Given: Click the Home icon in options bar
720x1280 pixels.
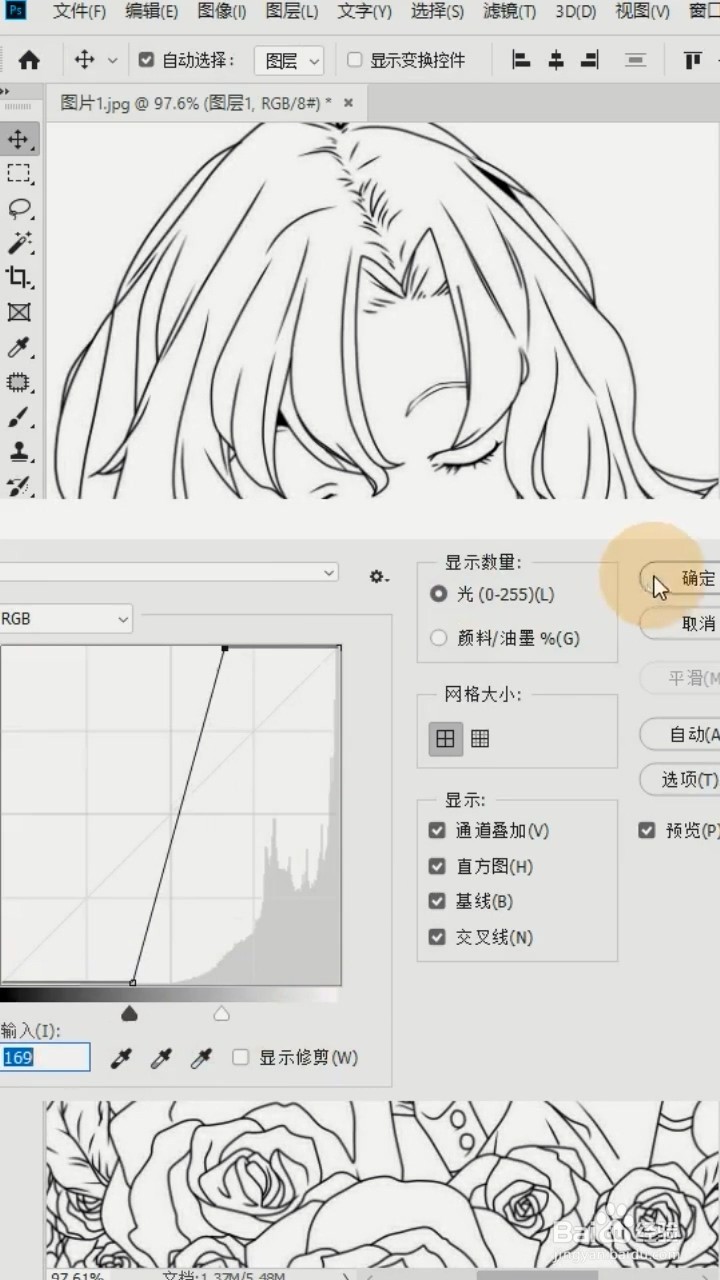Looking at the screenshot, I should click(x=29, y=60).
